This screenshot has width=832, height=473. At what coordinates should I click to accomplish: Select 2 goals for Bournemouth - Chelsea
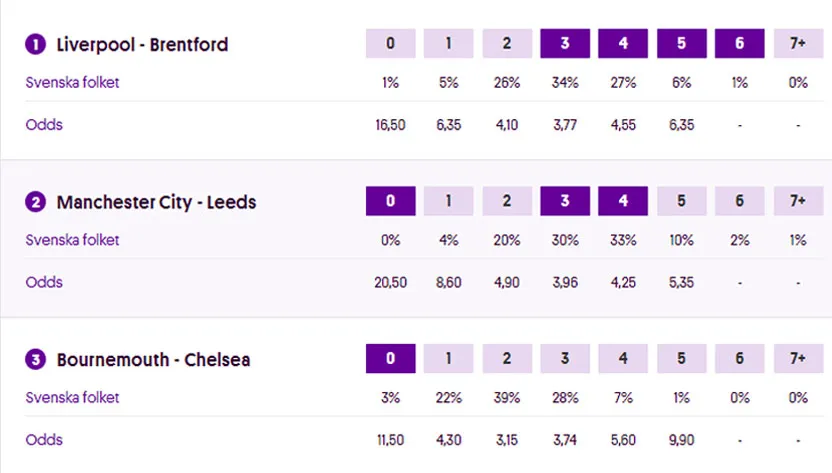[507, 359]
